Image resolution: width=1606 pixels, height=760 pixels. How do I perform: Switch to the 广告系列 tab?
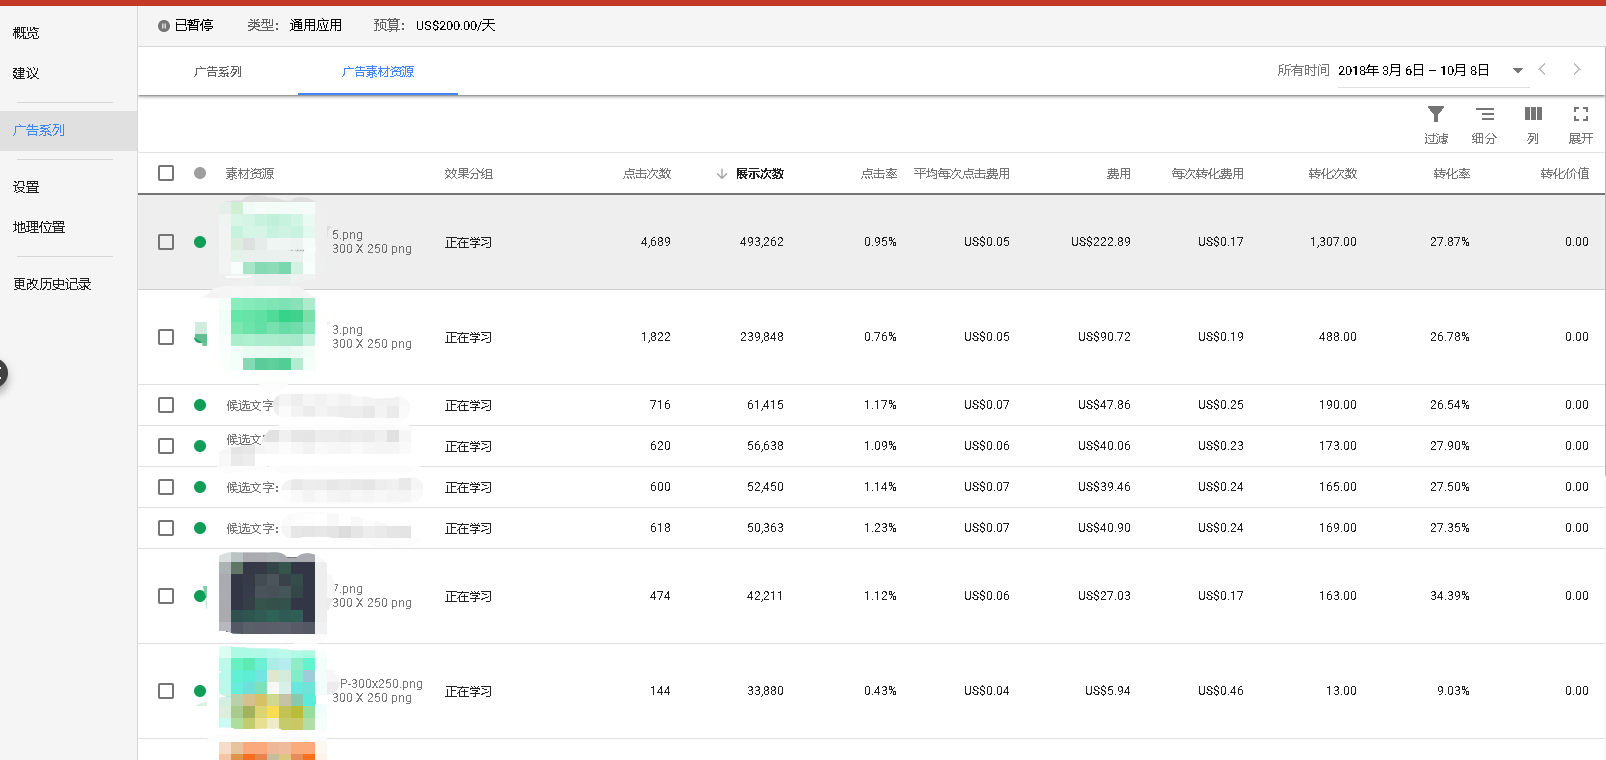point(218,72)
